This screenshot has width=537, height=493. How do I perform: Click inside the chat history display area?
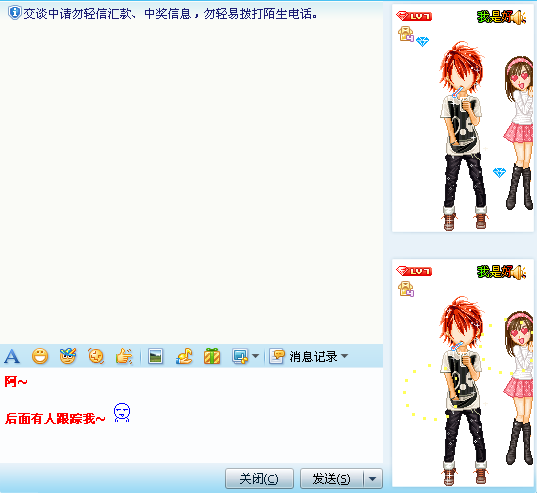coord(191,181)
